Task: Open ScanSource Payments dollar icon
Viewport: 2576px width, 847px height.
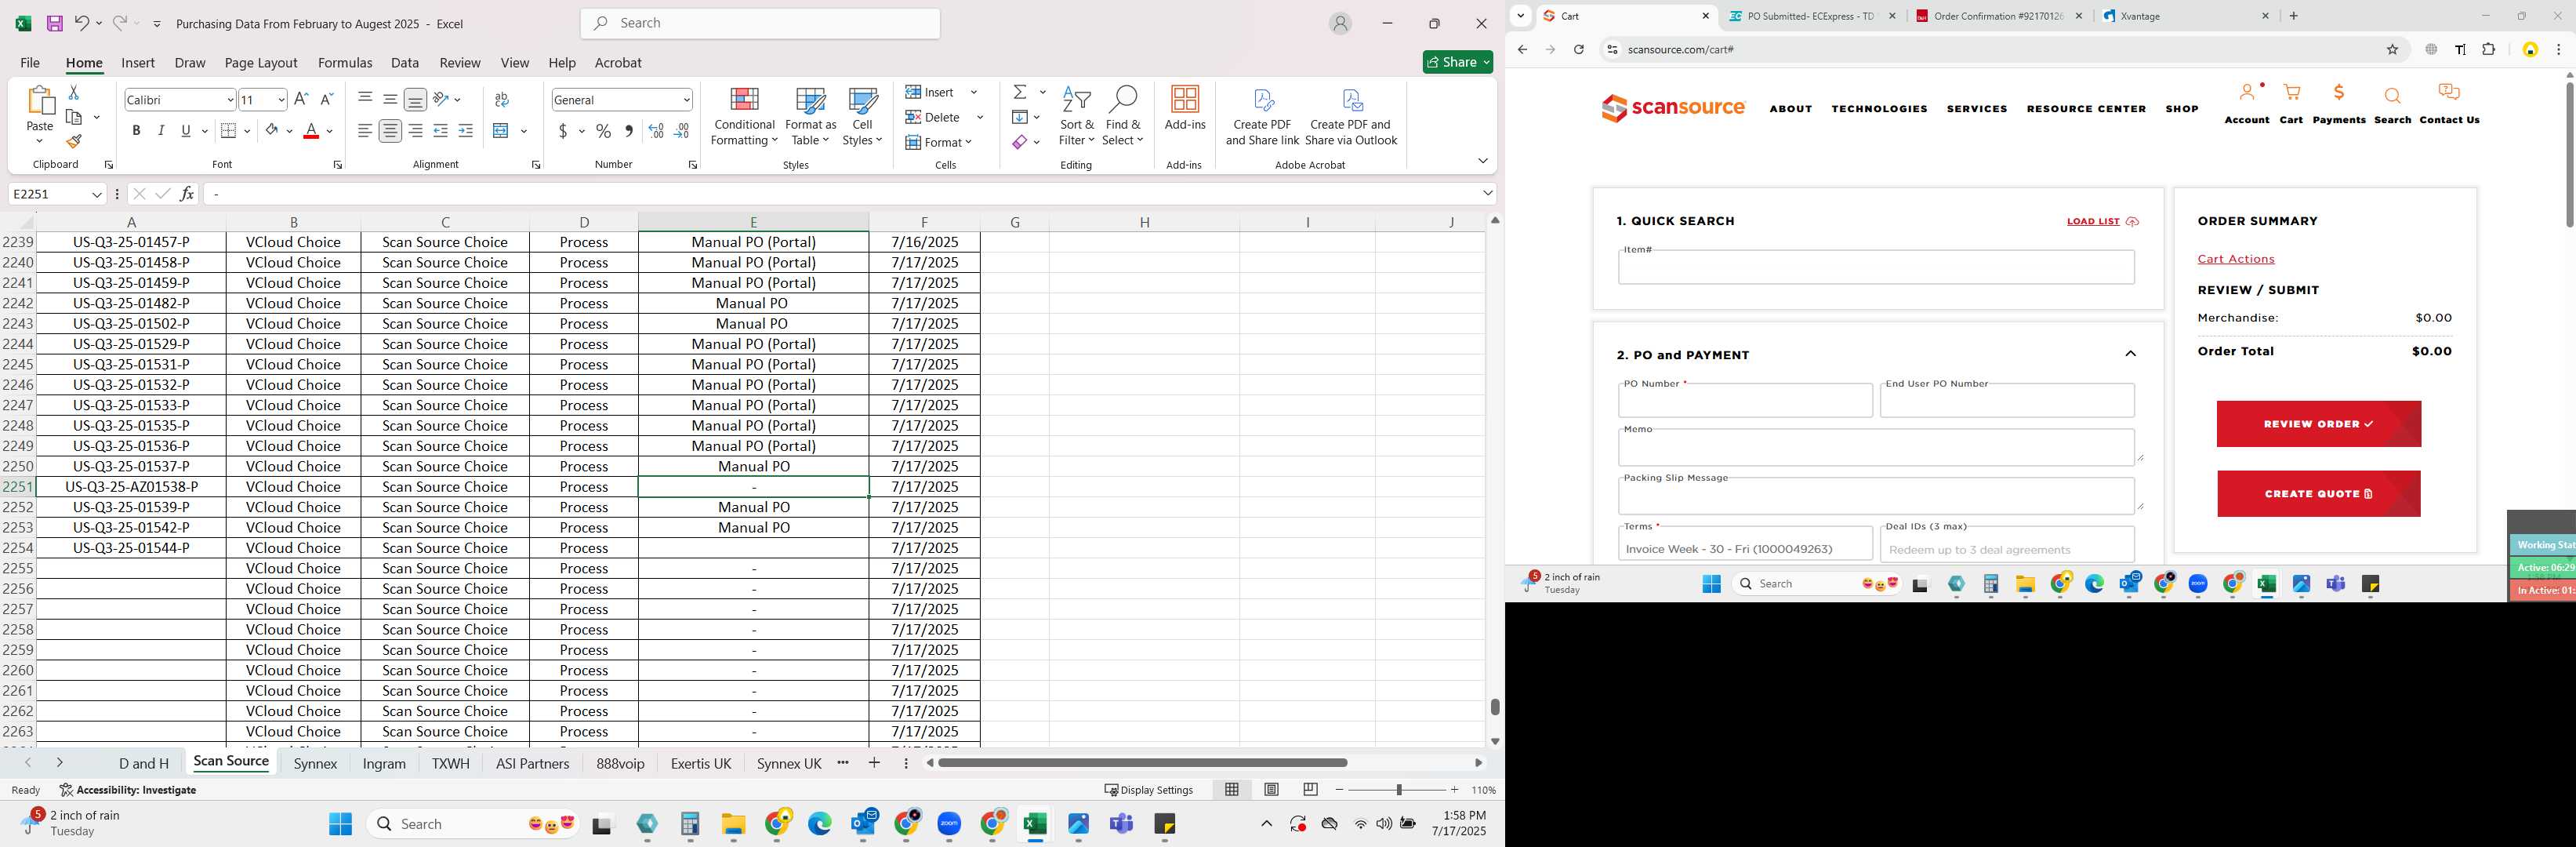Action: tap(2339, 93)
